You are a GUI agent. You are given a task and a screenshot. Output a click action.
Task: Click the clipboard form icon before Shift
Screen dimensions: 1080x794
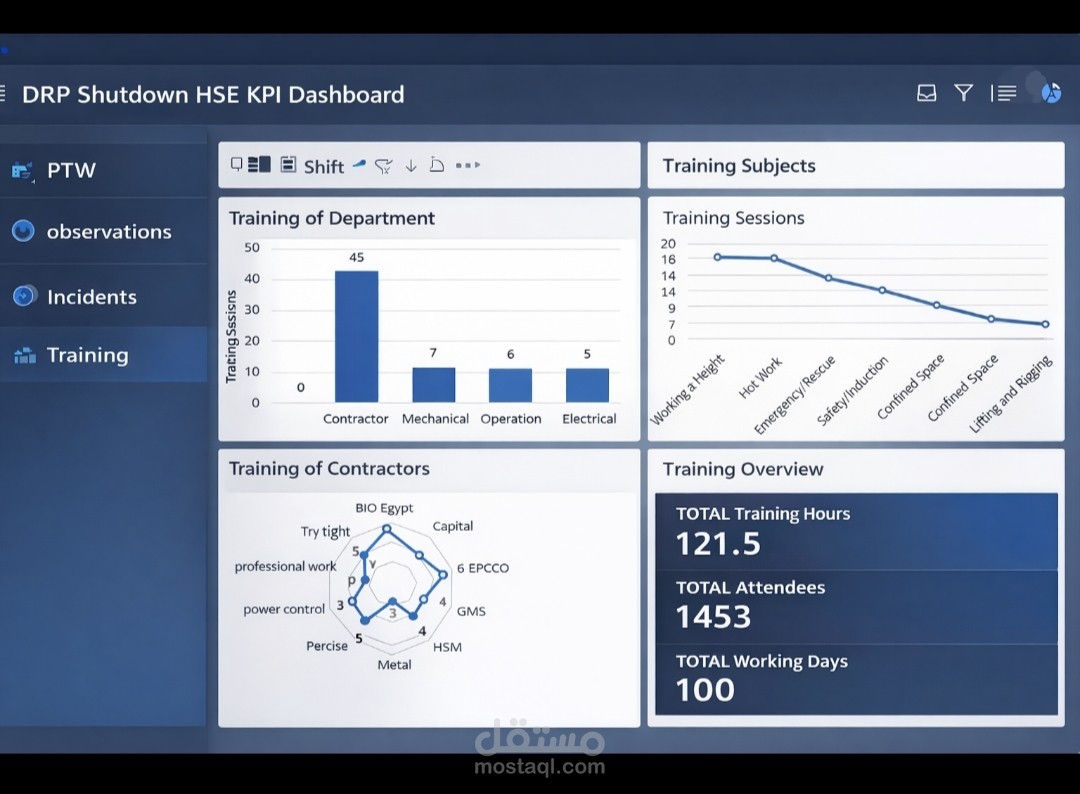288,165
